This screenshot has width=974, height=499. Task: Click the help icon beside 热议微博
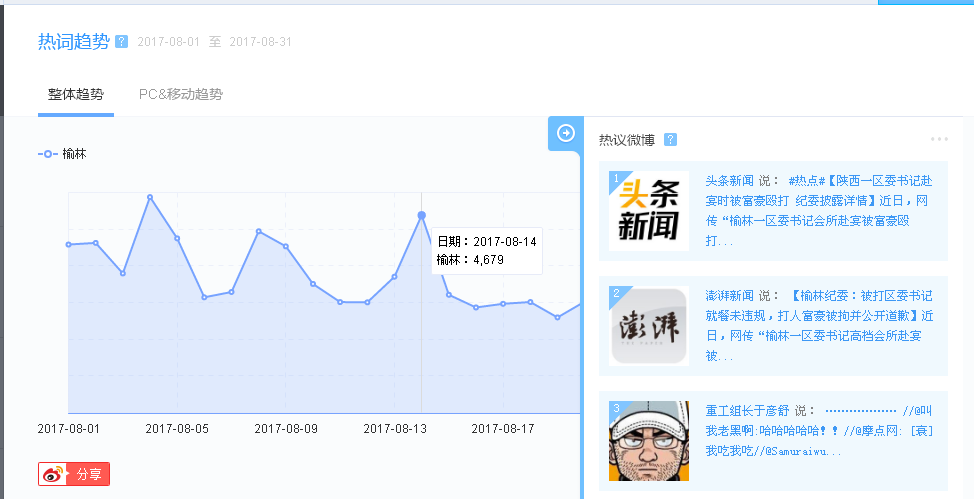point(670,140)
